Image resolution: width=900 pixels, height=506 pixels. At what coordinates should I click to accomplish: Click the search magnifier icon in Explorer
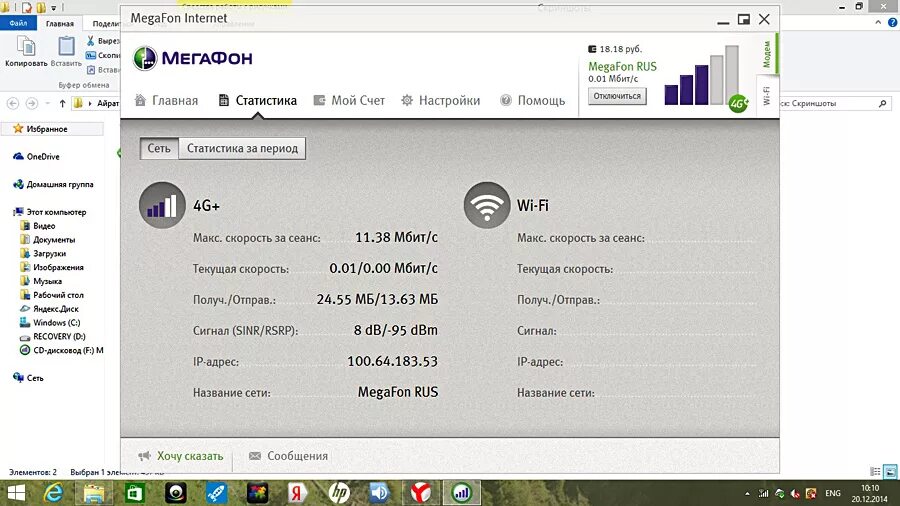coord(883,103)
